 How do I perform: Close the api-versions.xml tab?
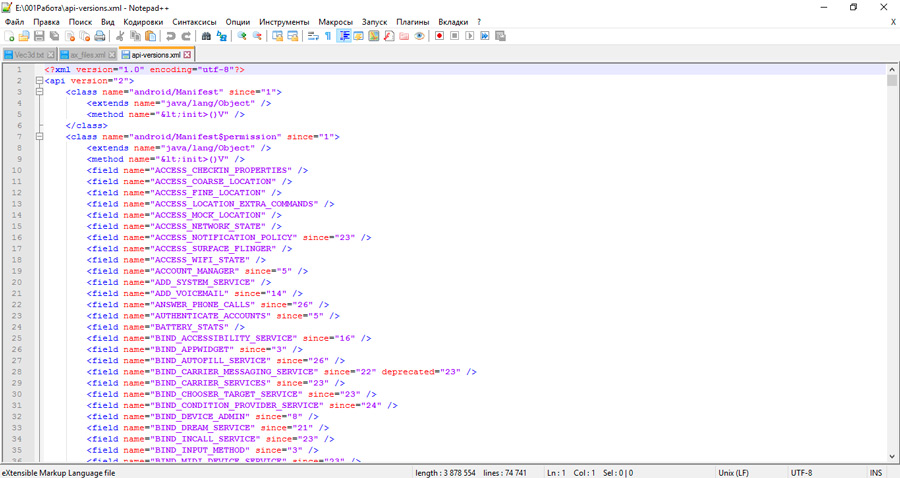(187, 55)
